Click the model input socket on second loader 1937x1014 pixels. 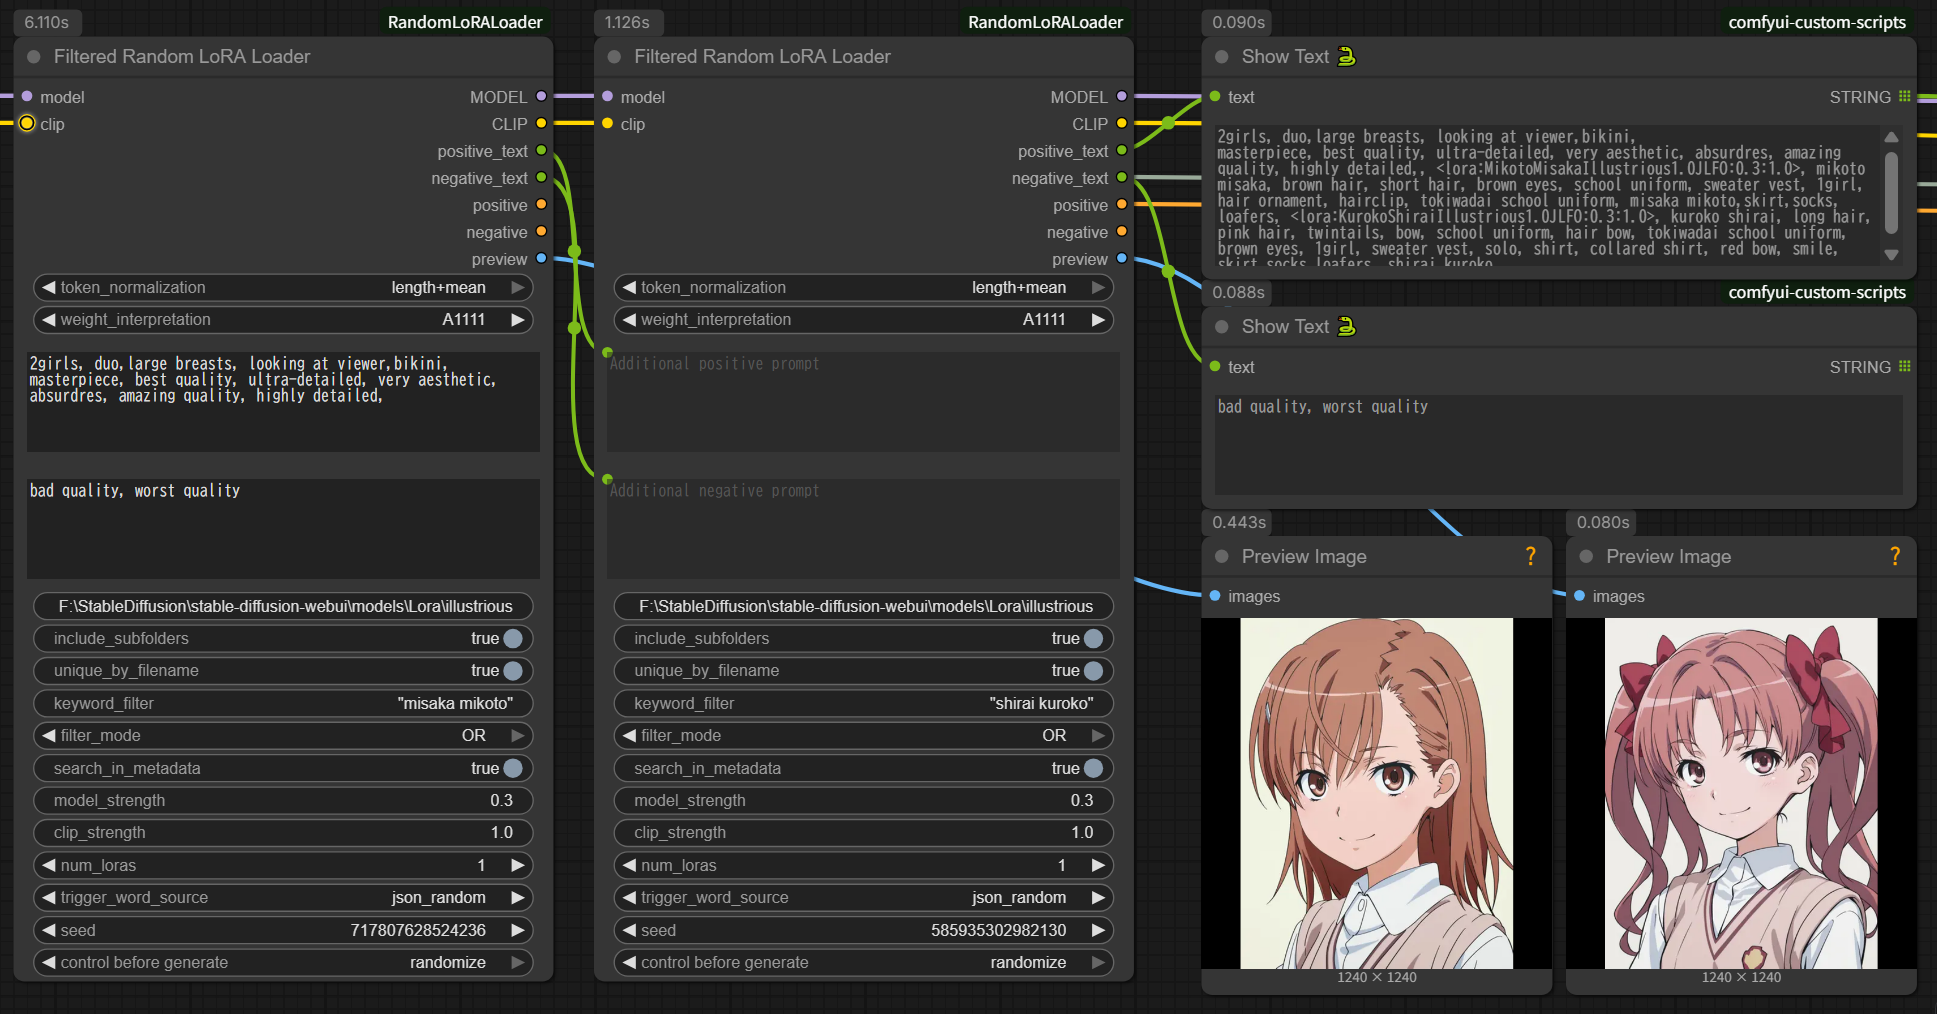(x=607, y=96)
